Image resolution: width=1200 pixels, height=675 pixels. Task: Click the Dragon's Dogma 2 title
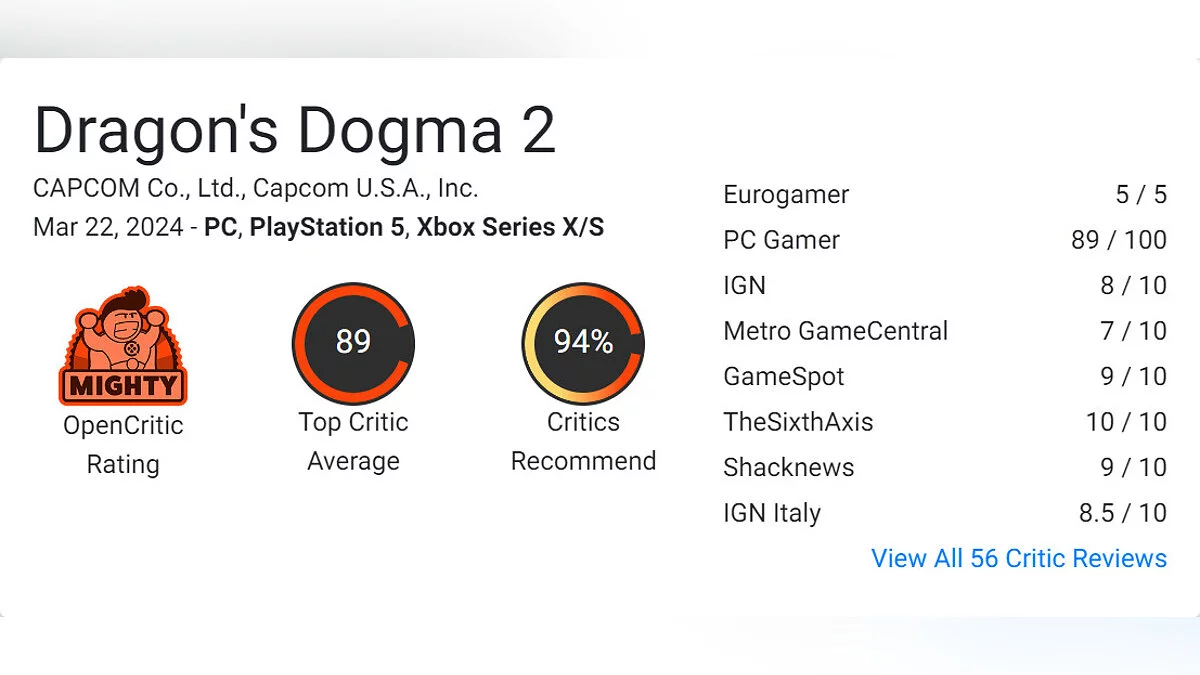(x=294, y=129)
